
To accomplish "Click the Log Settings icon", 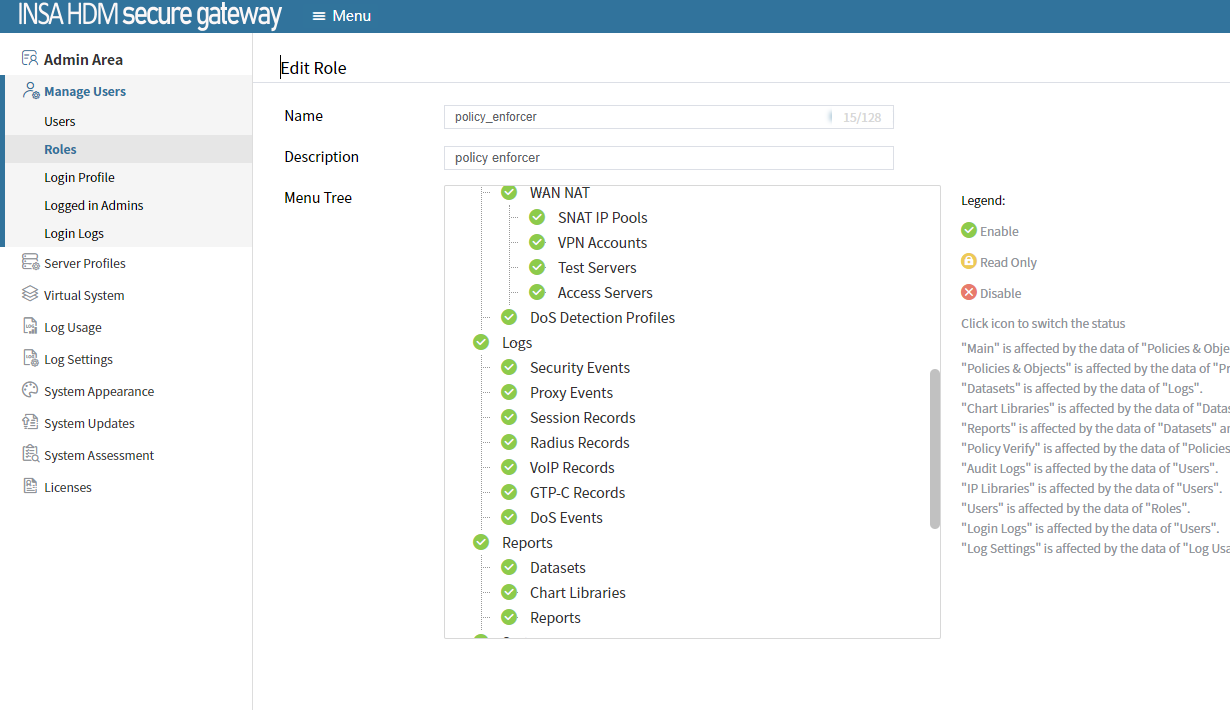I will 30,359.
